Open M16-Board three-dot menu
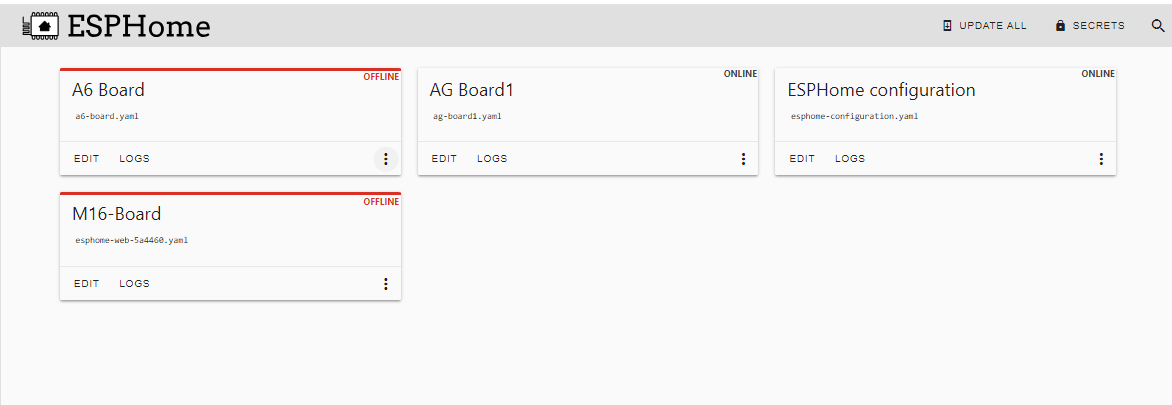This screenshot has height=405, width=1172. 386,284
